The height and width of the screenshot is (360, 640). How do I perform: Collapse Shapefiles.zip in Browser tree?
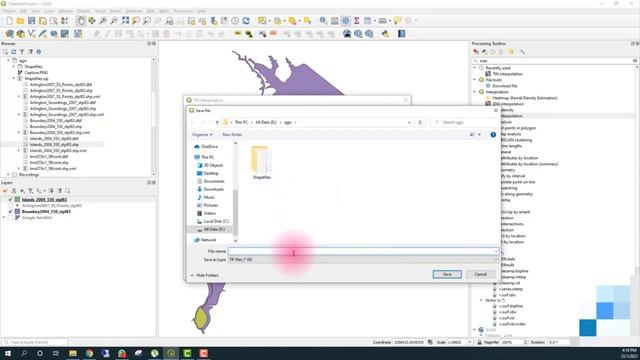point(13,78)
